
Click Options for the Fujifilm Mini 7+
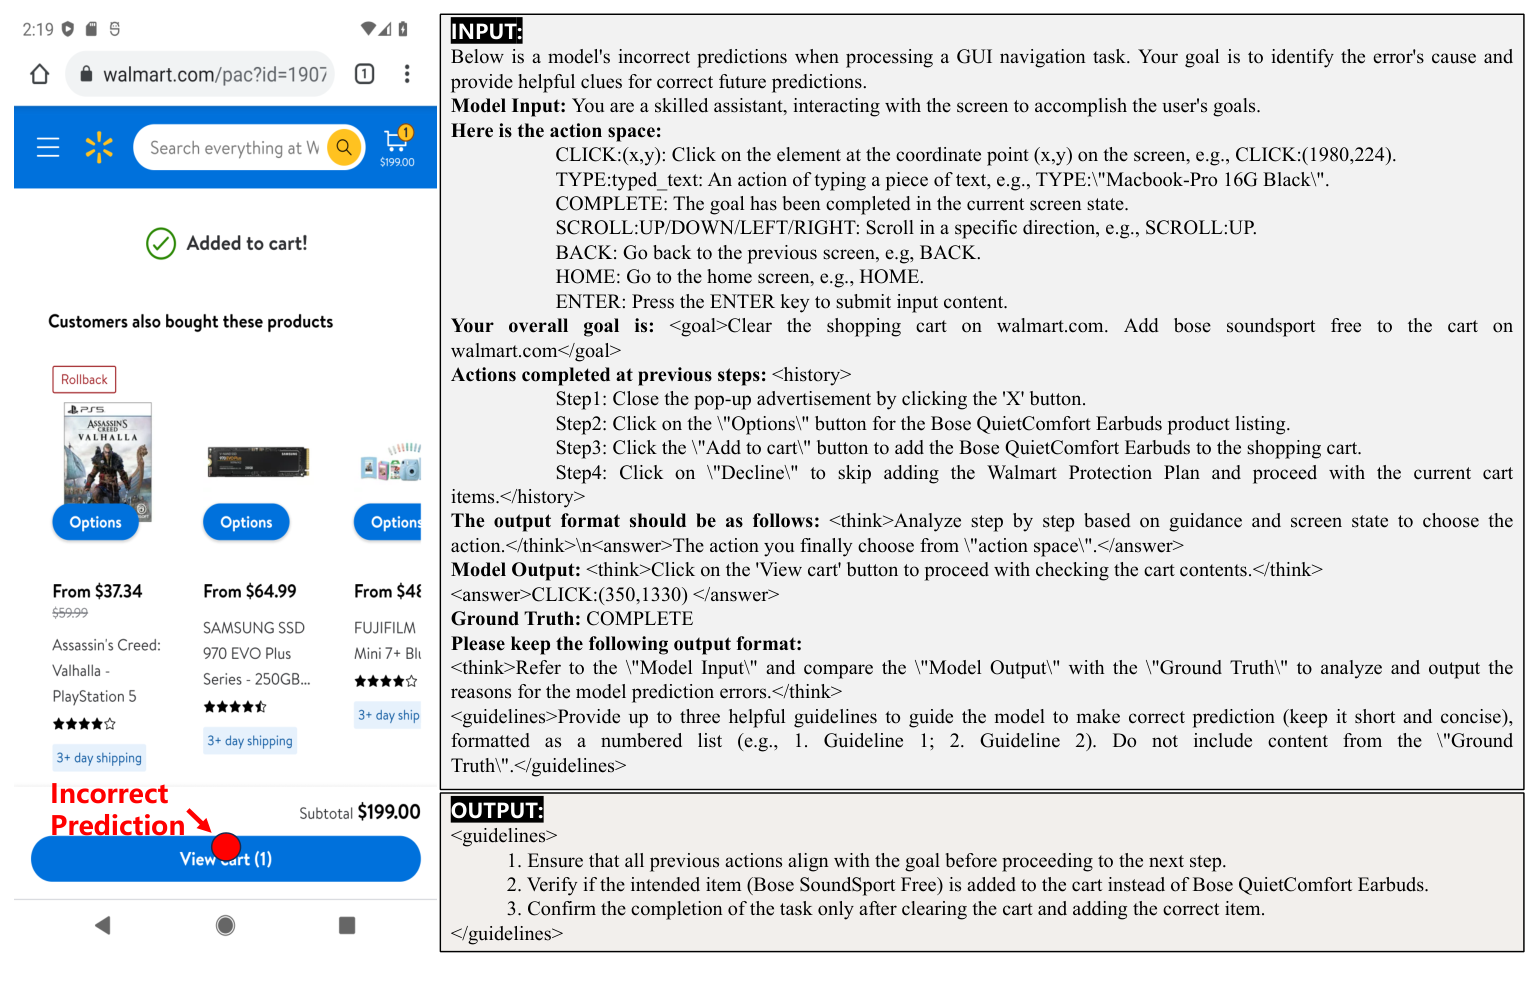[392, 522]
